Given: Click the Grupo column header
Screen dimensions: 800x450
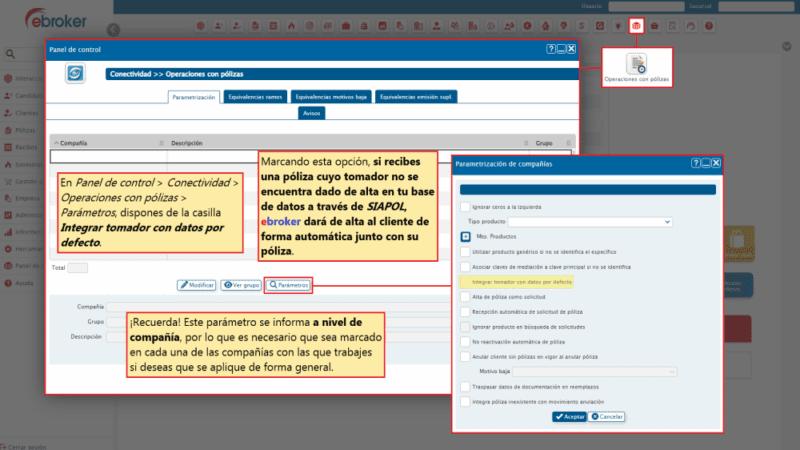Looking at the screenshot, I should pyautogui.click(x=544, y=143).
